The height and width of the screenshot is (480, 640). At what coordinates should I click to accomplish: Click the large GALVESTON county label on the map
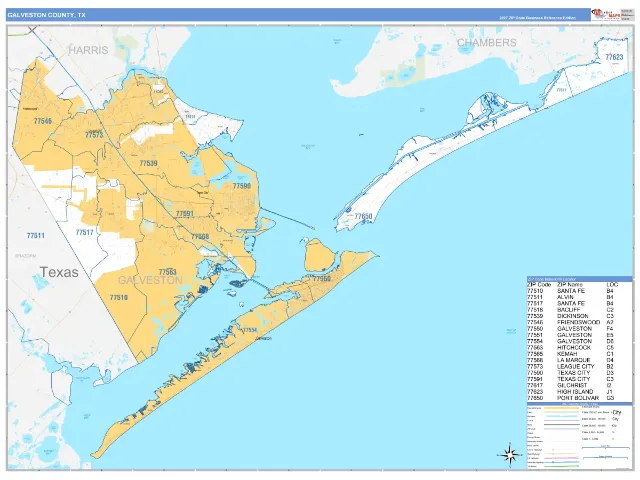pyautogui.click(x=150, y=280)
